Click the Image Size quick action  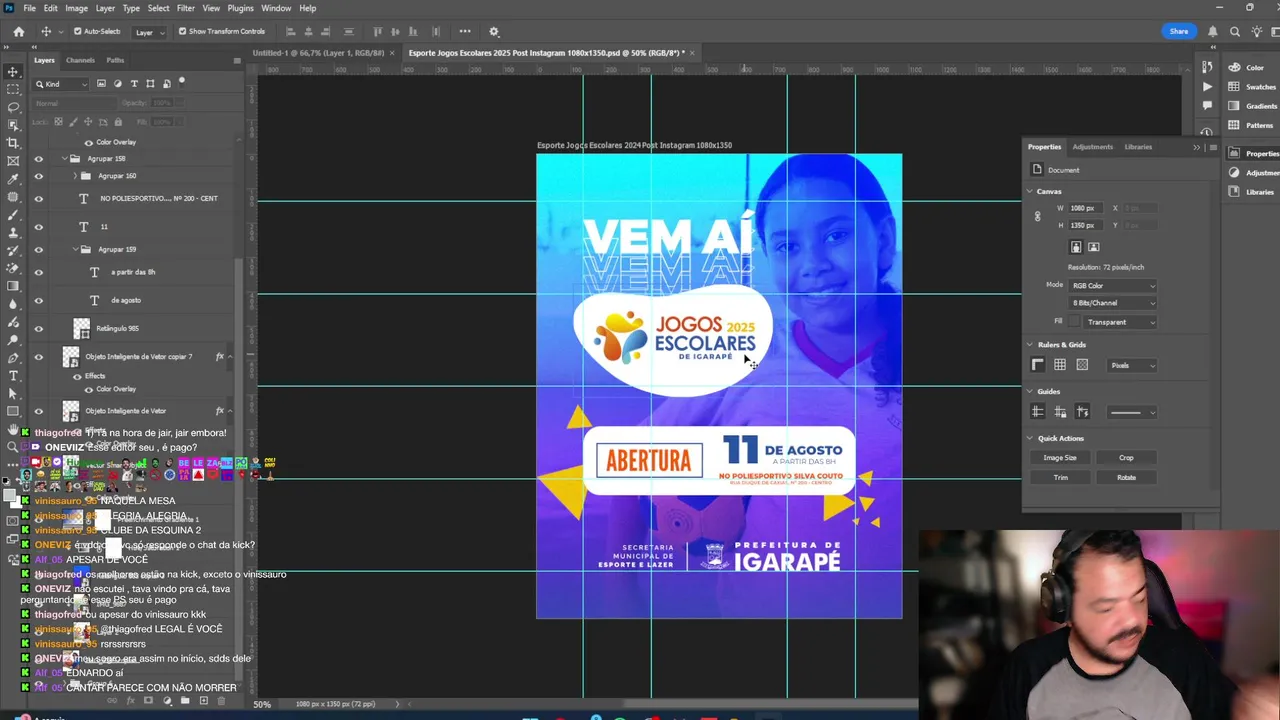pos(1060,457)
